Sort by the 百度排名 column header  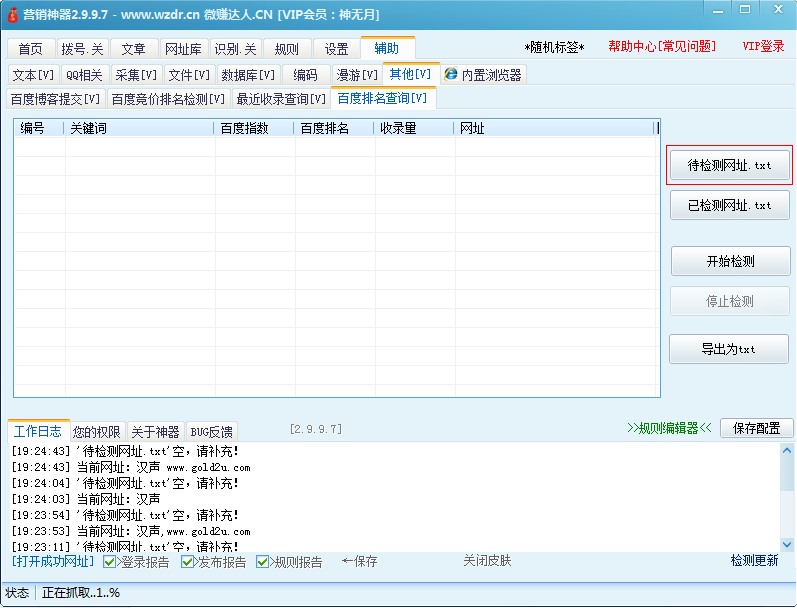334,128
